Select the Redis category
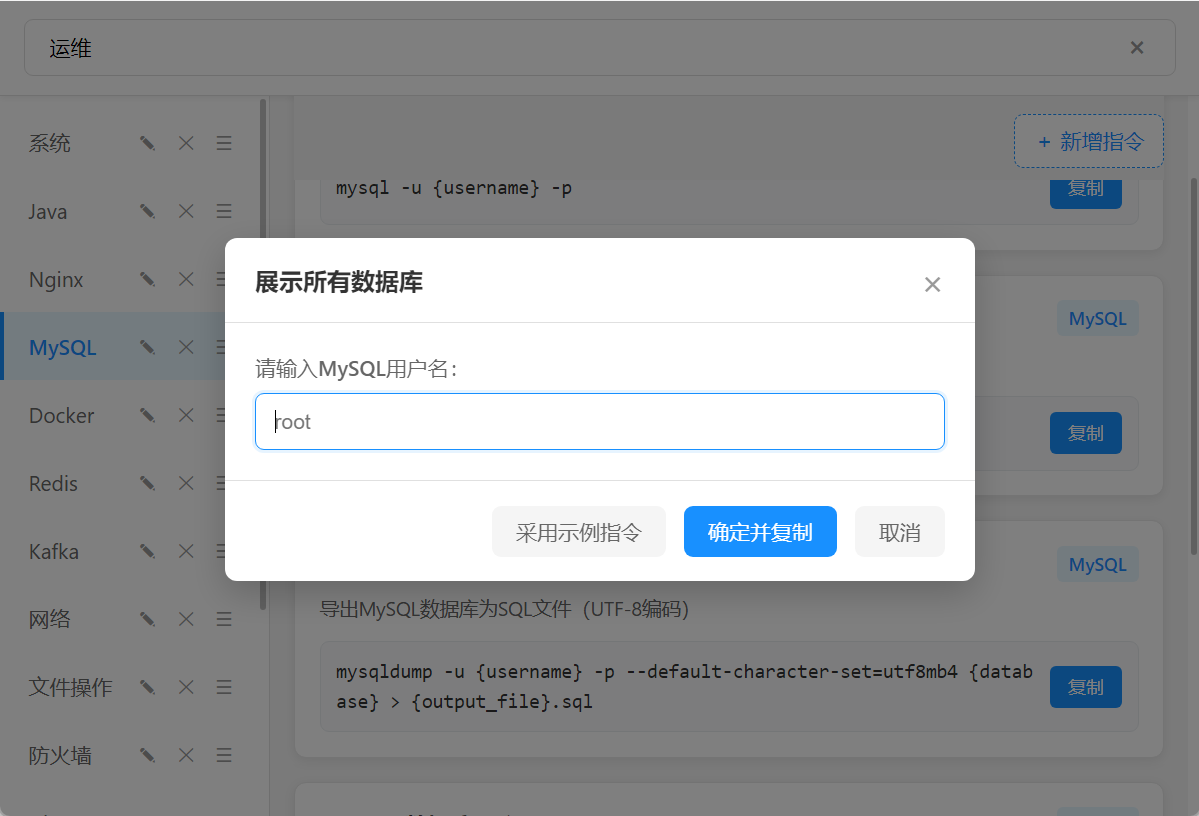Screen dimensions: 1199x816 pyautogui.click(x=53, y=483)
